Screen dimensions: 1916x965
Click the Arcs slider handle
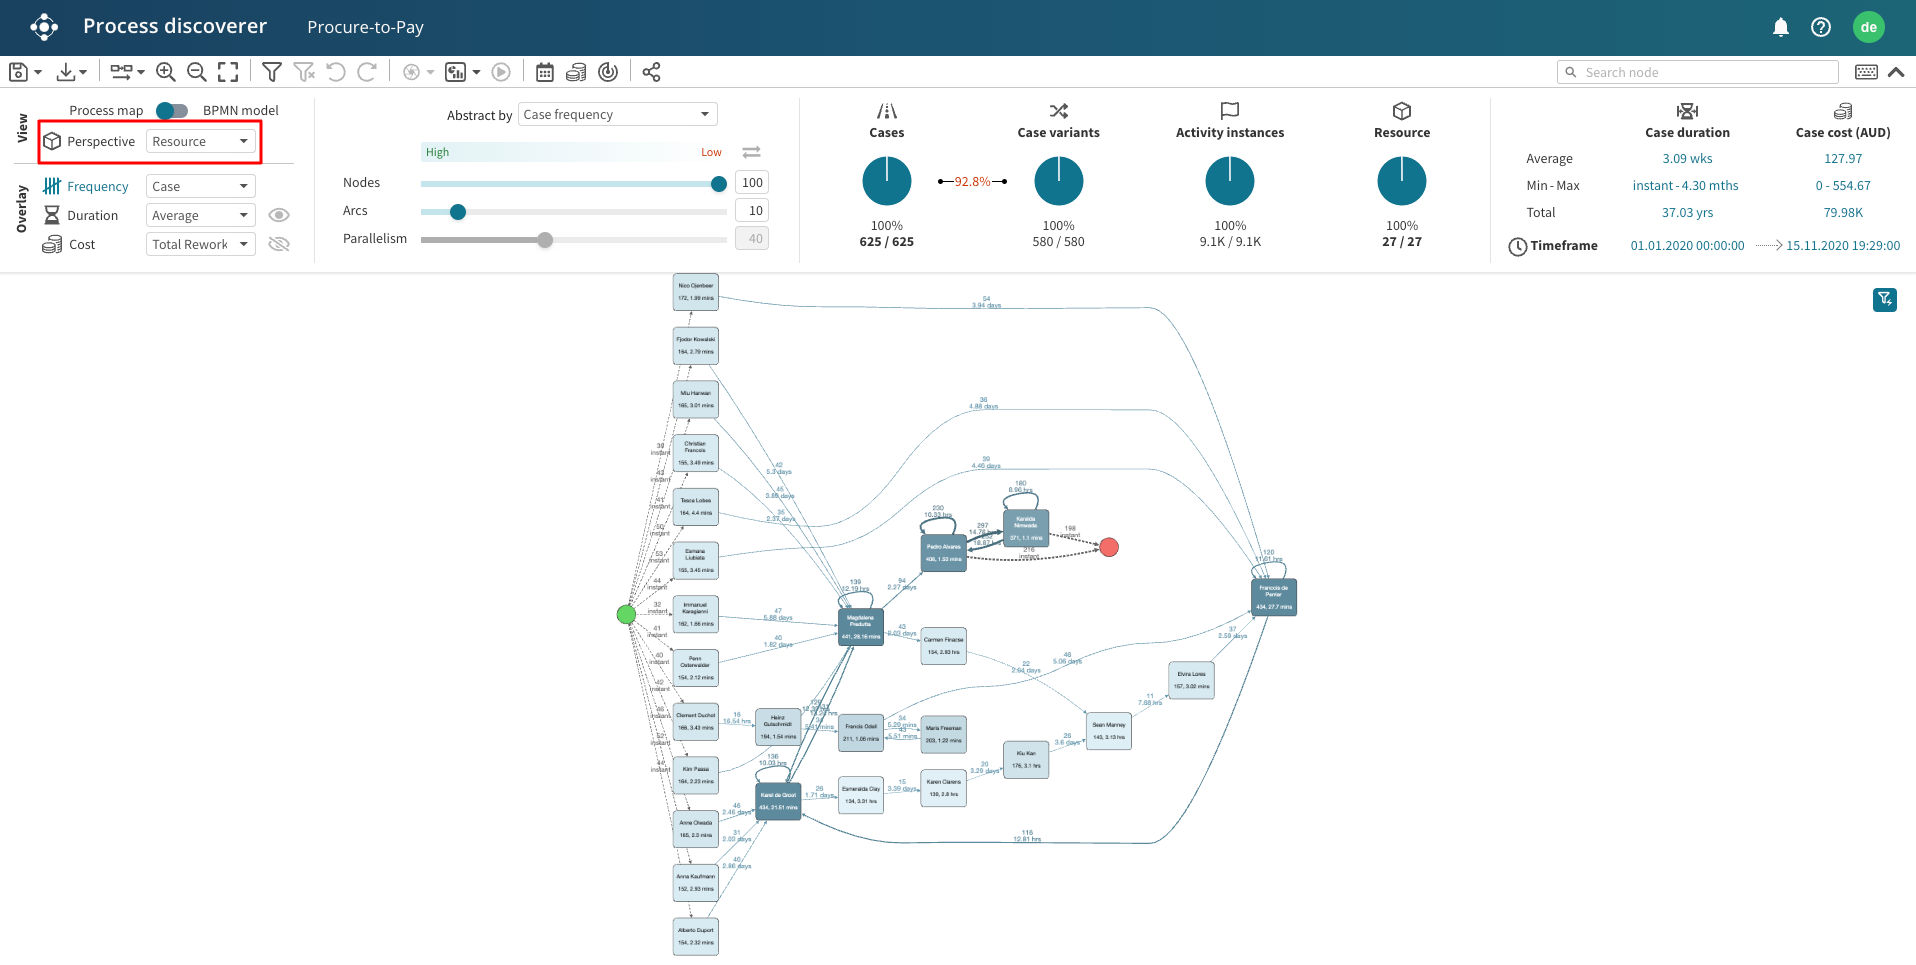(x=458, y=212)
